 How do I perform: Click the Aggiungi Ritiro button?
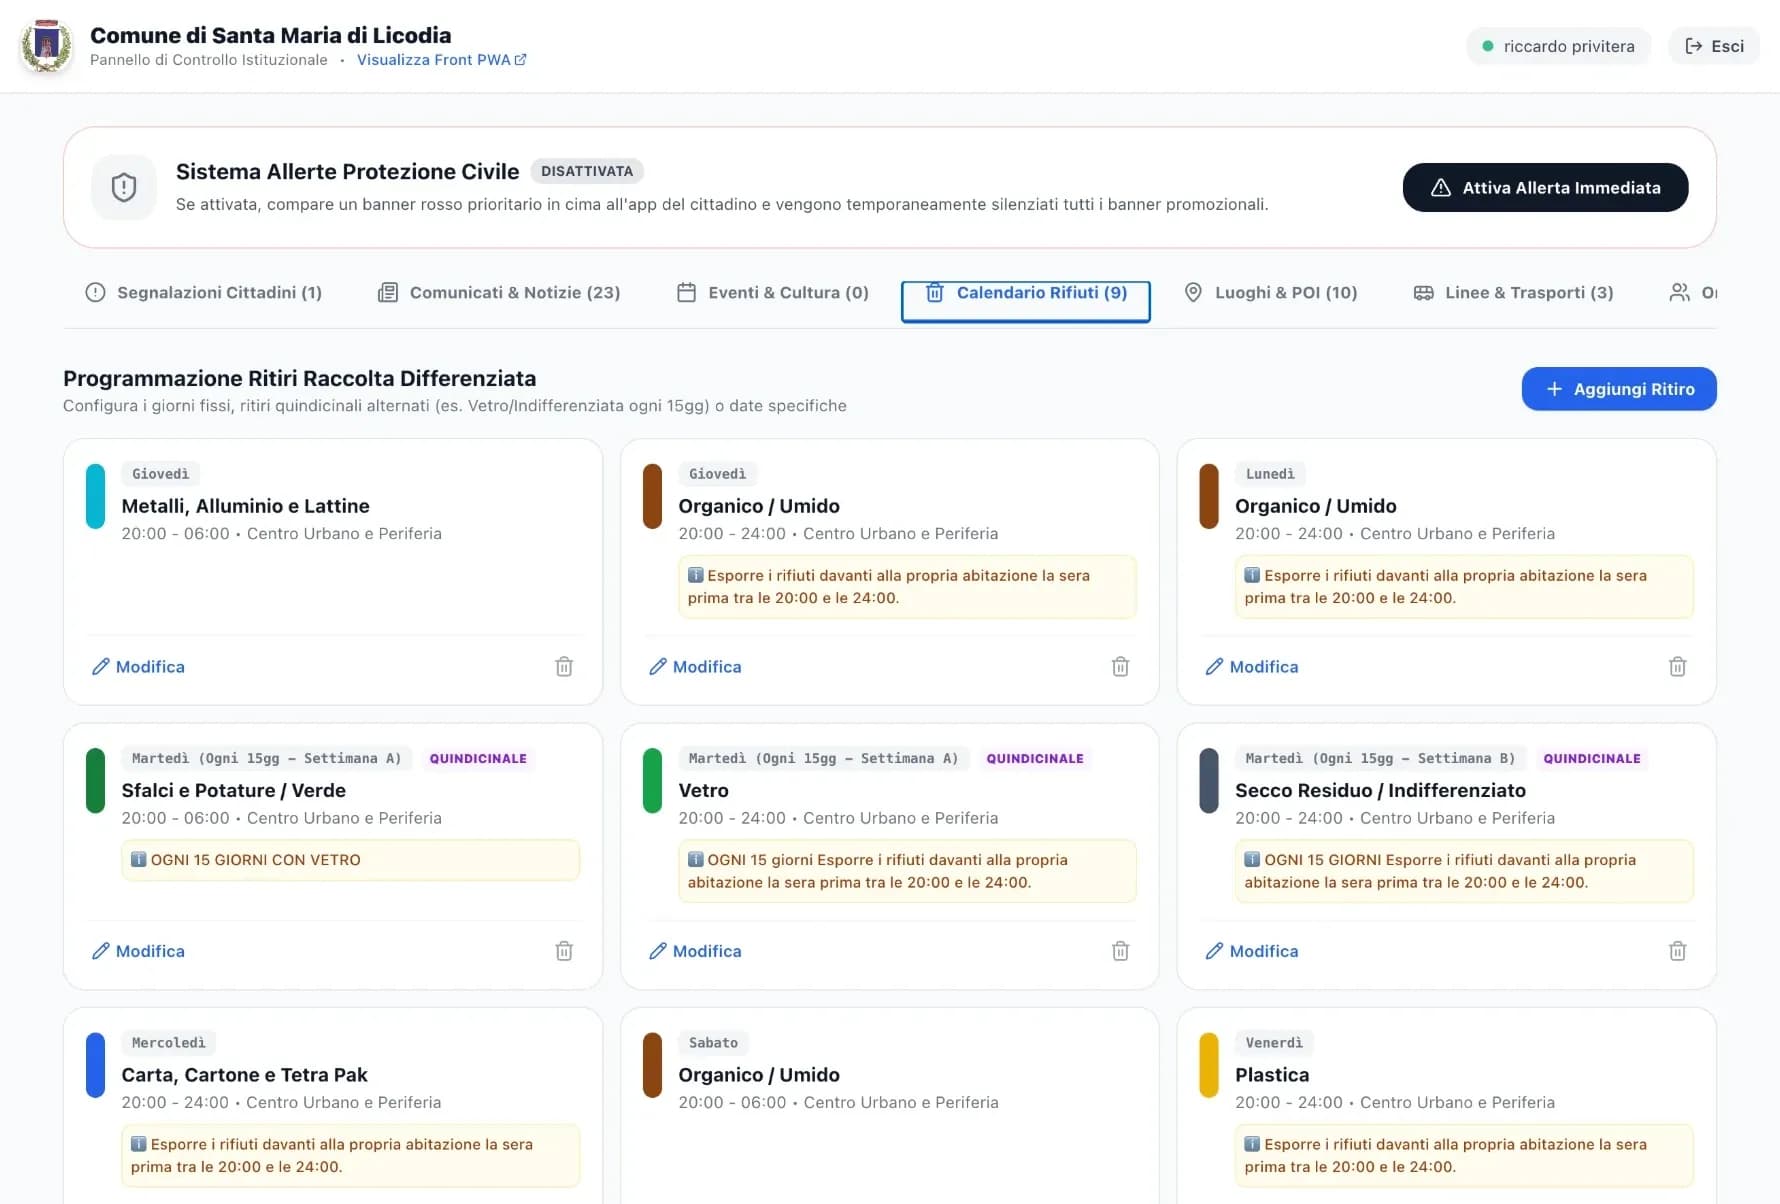(x=1619, y=389)
